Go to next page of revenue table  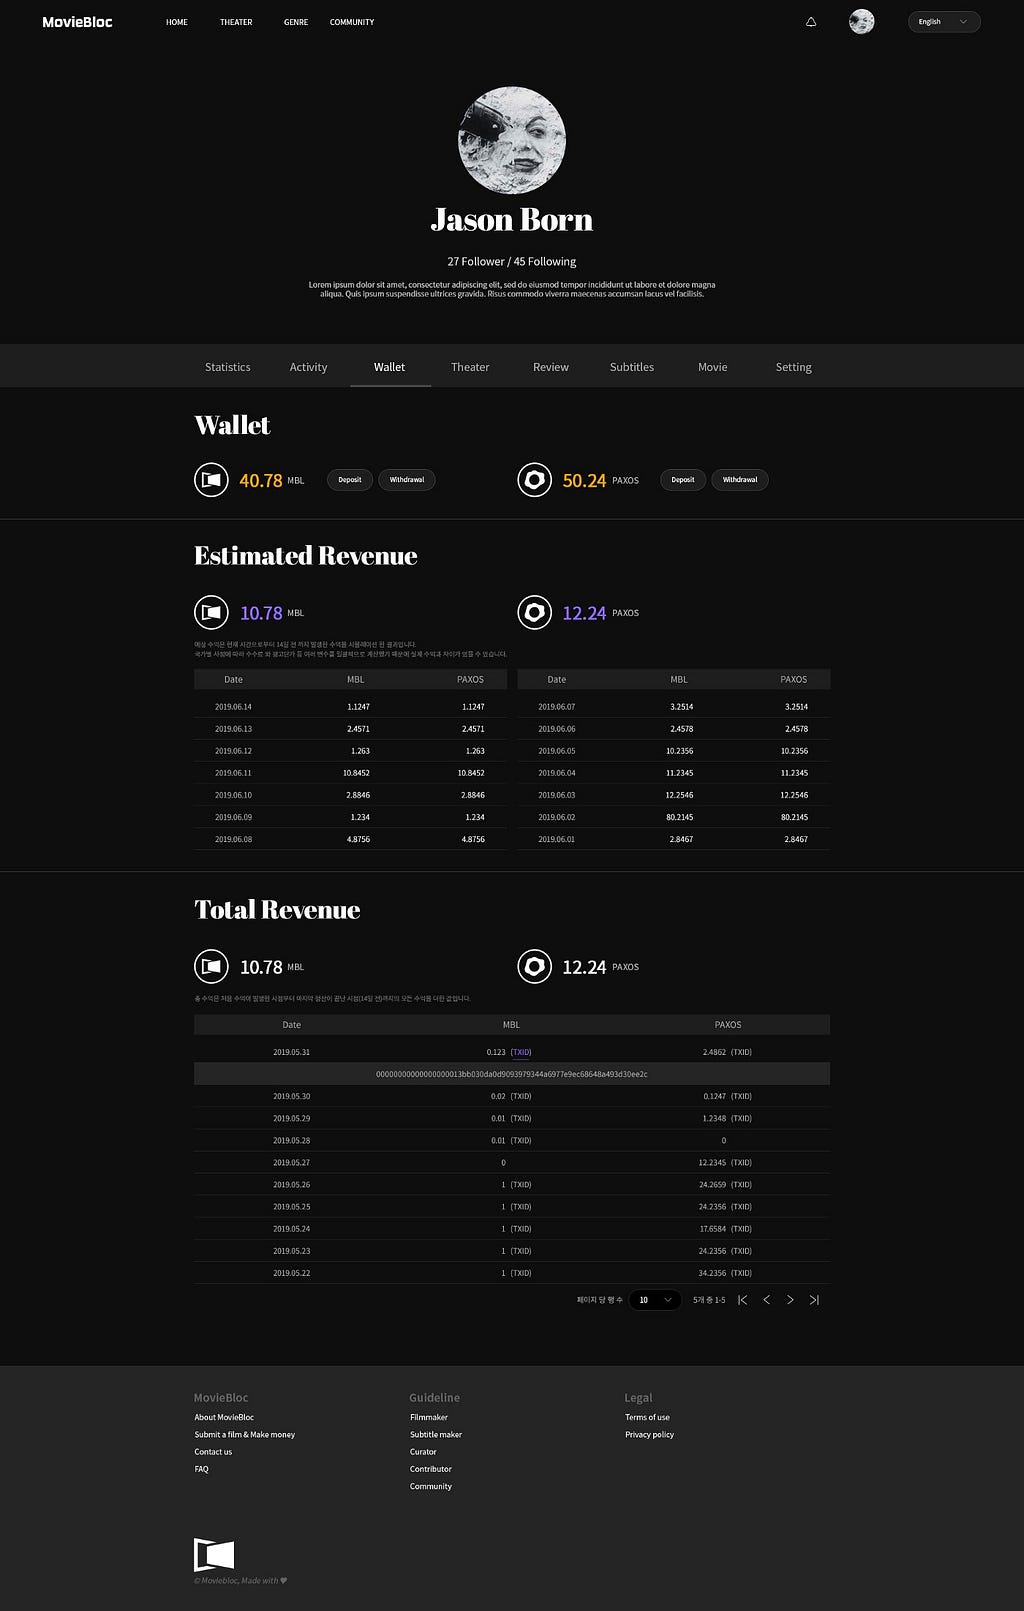point(790,1300)
